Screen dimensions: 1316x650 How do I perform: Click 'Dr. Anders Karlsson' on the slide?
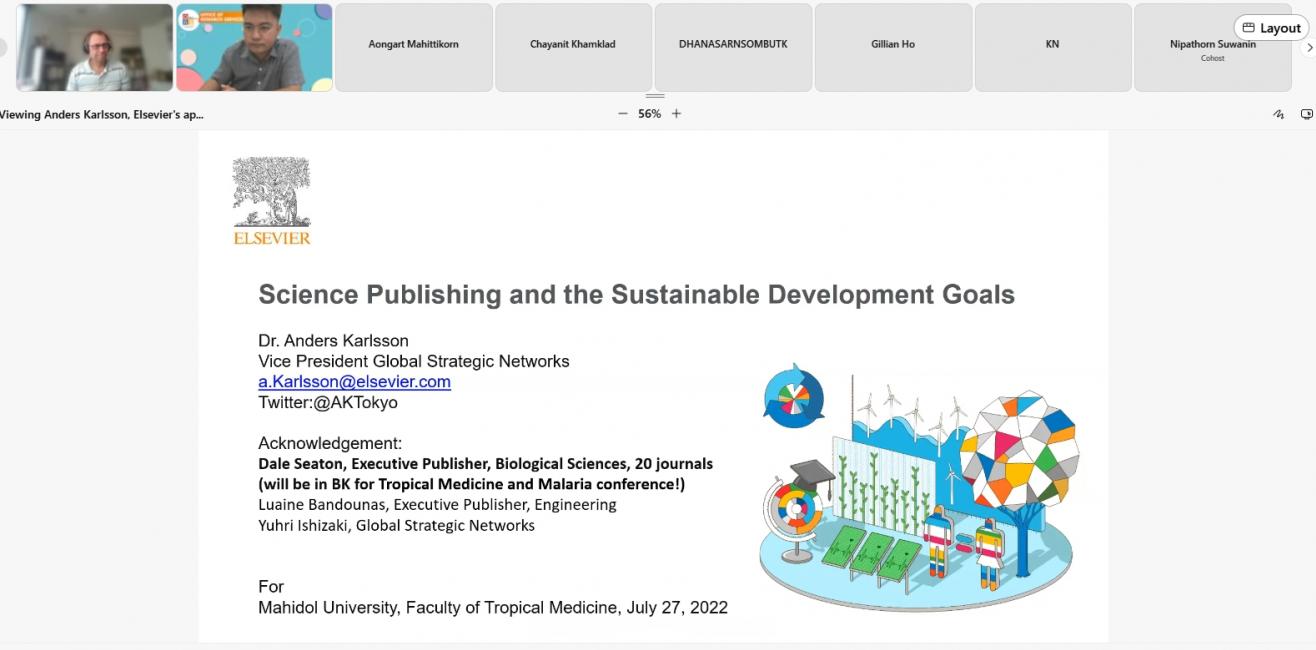tap(333, 340)
